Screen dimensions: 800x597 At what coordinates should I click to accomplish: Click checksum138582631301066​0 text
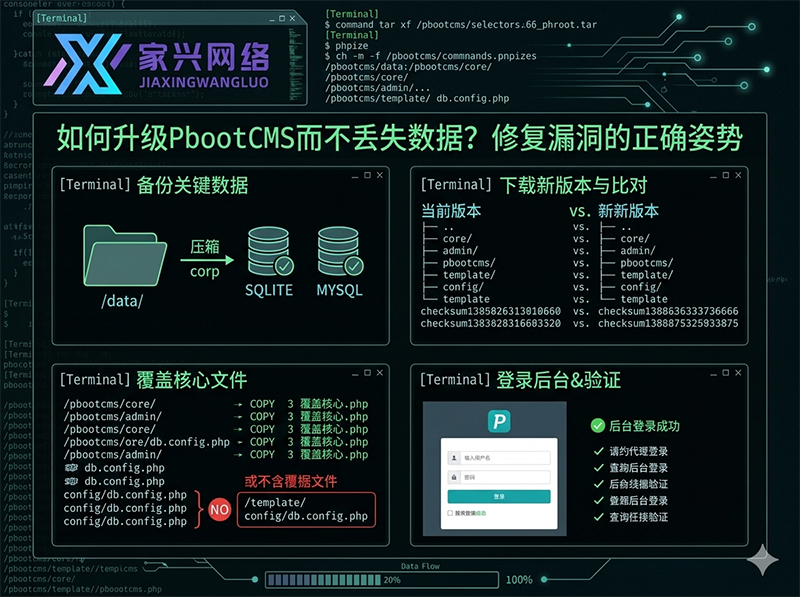coord(490,311)
